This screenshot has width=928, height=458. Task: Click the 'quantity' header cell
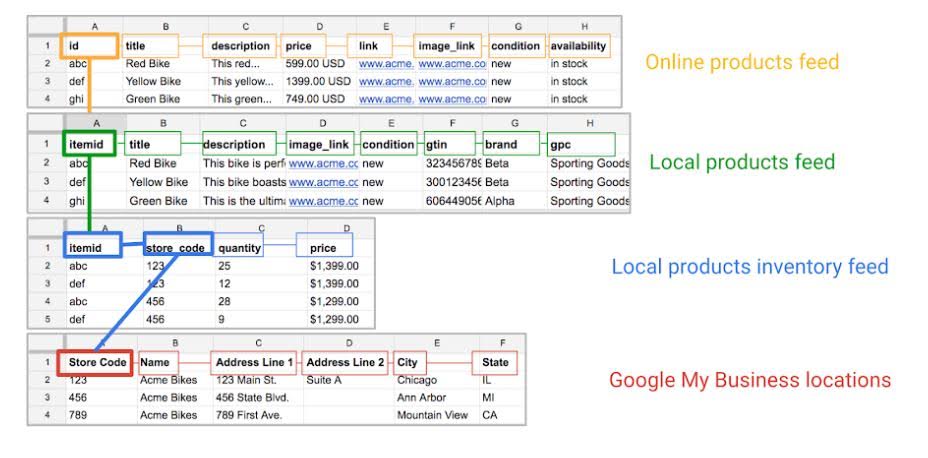239,247
